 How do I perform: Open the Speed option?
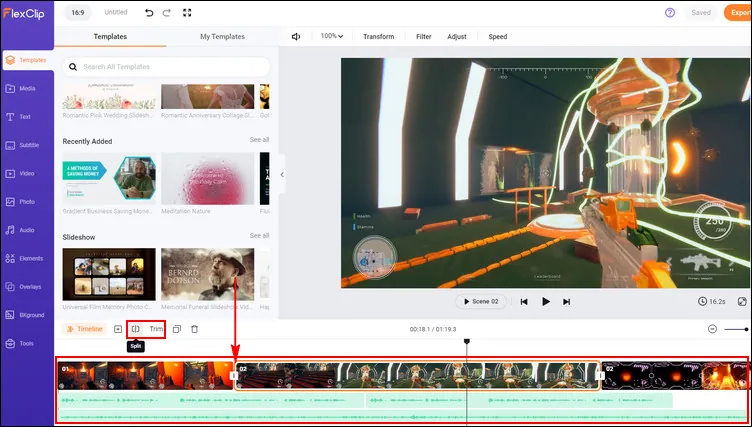498,36
